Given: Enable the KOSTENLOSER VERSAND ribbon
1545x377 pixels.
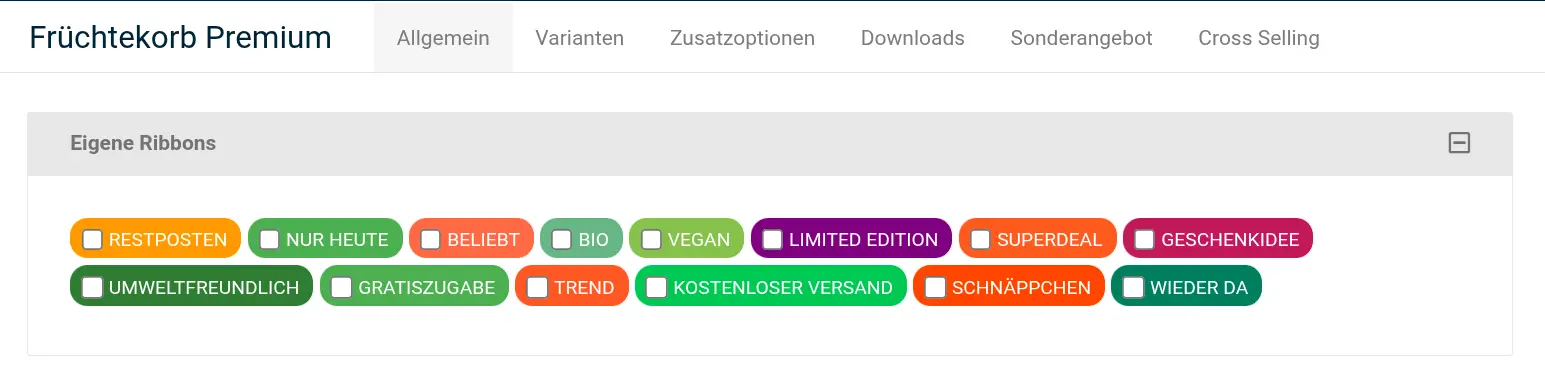Looking at the screenshot, I should click(657, 287).
